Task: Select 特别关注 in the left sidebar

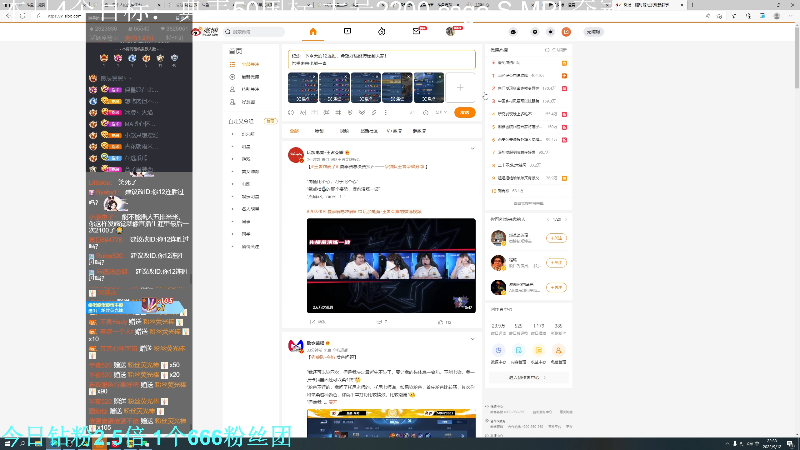Action: pos(250,89)
